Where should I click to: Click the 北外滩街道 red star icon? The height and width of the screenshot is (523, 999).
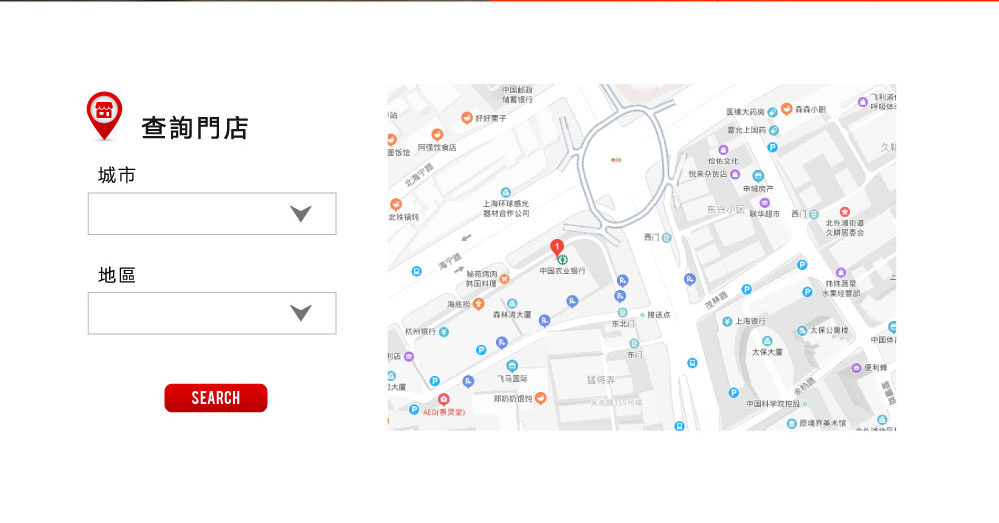(x=844, y=212)
